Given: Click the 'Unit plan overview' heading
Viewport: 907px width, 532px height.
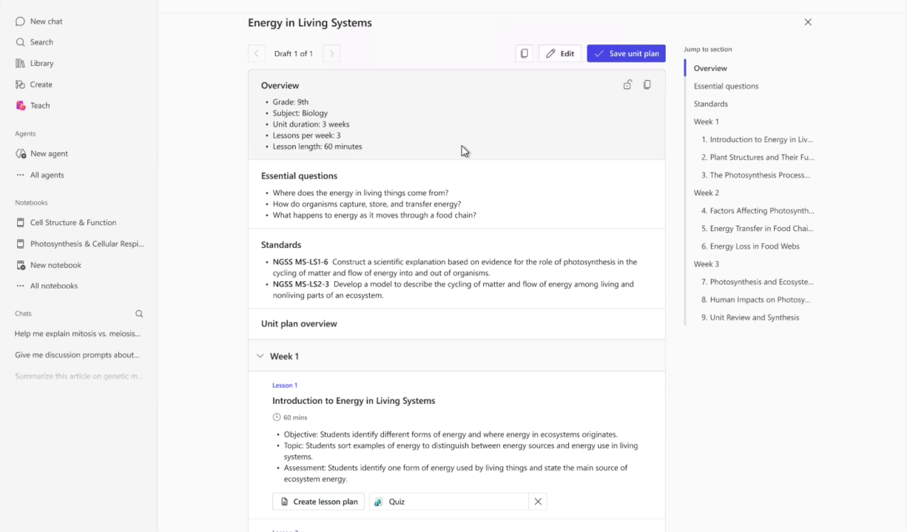Looking at the screenshot, I should [x=298, y=324].
